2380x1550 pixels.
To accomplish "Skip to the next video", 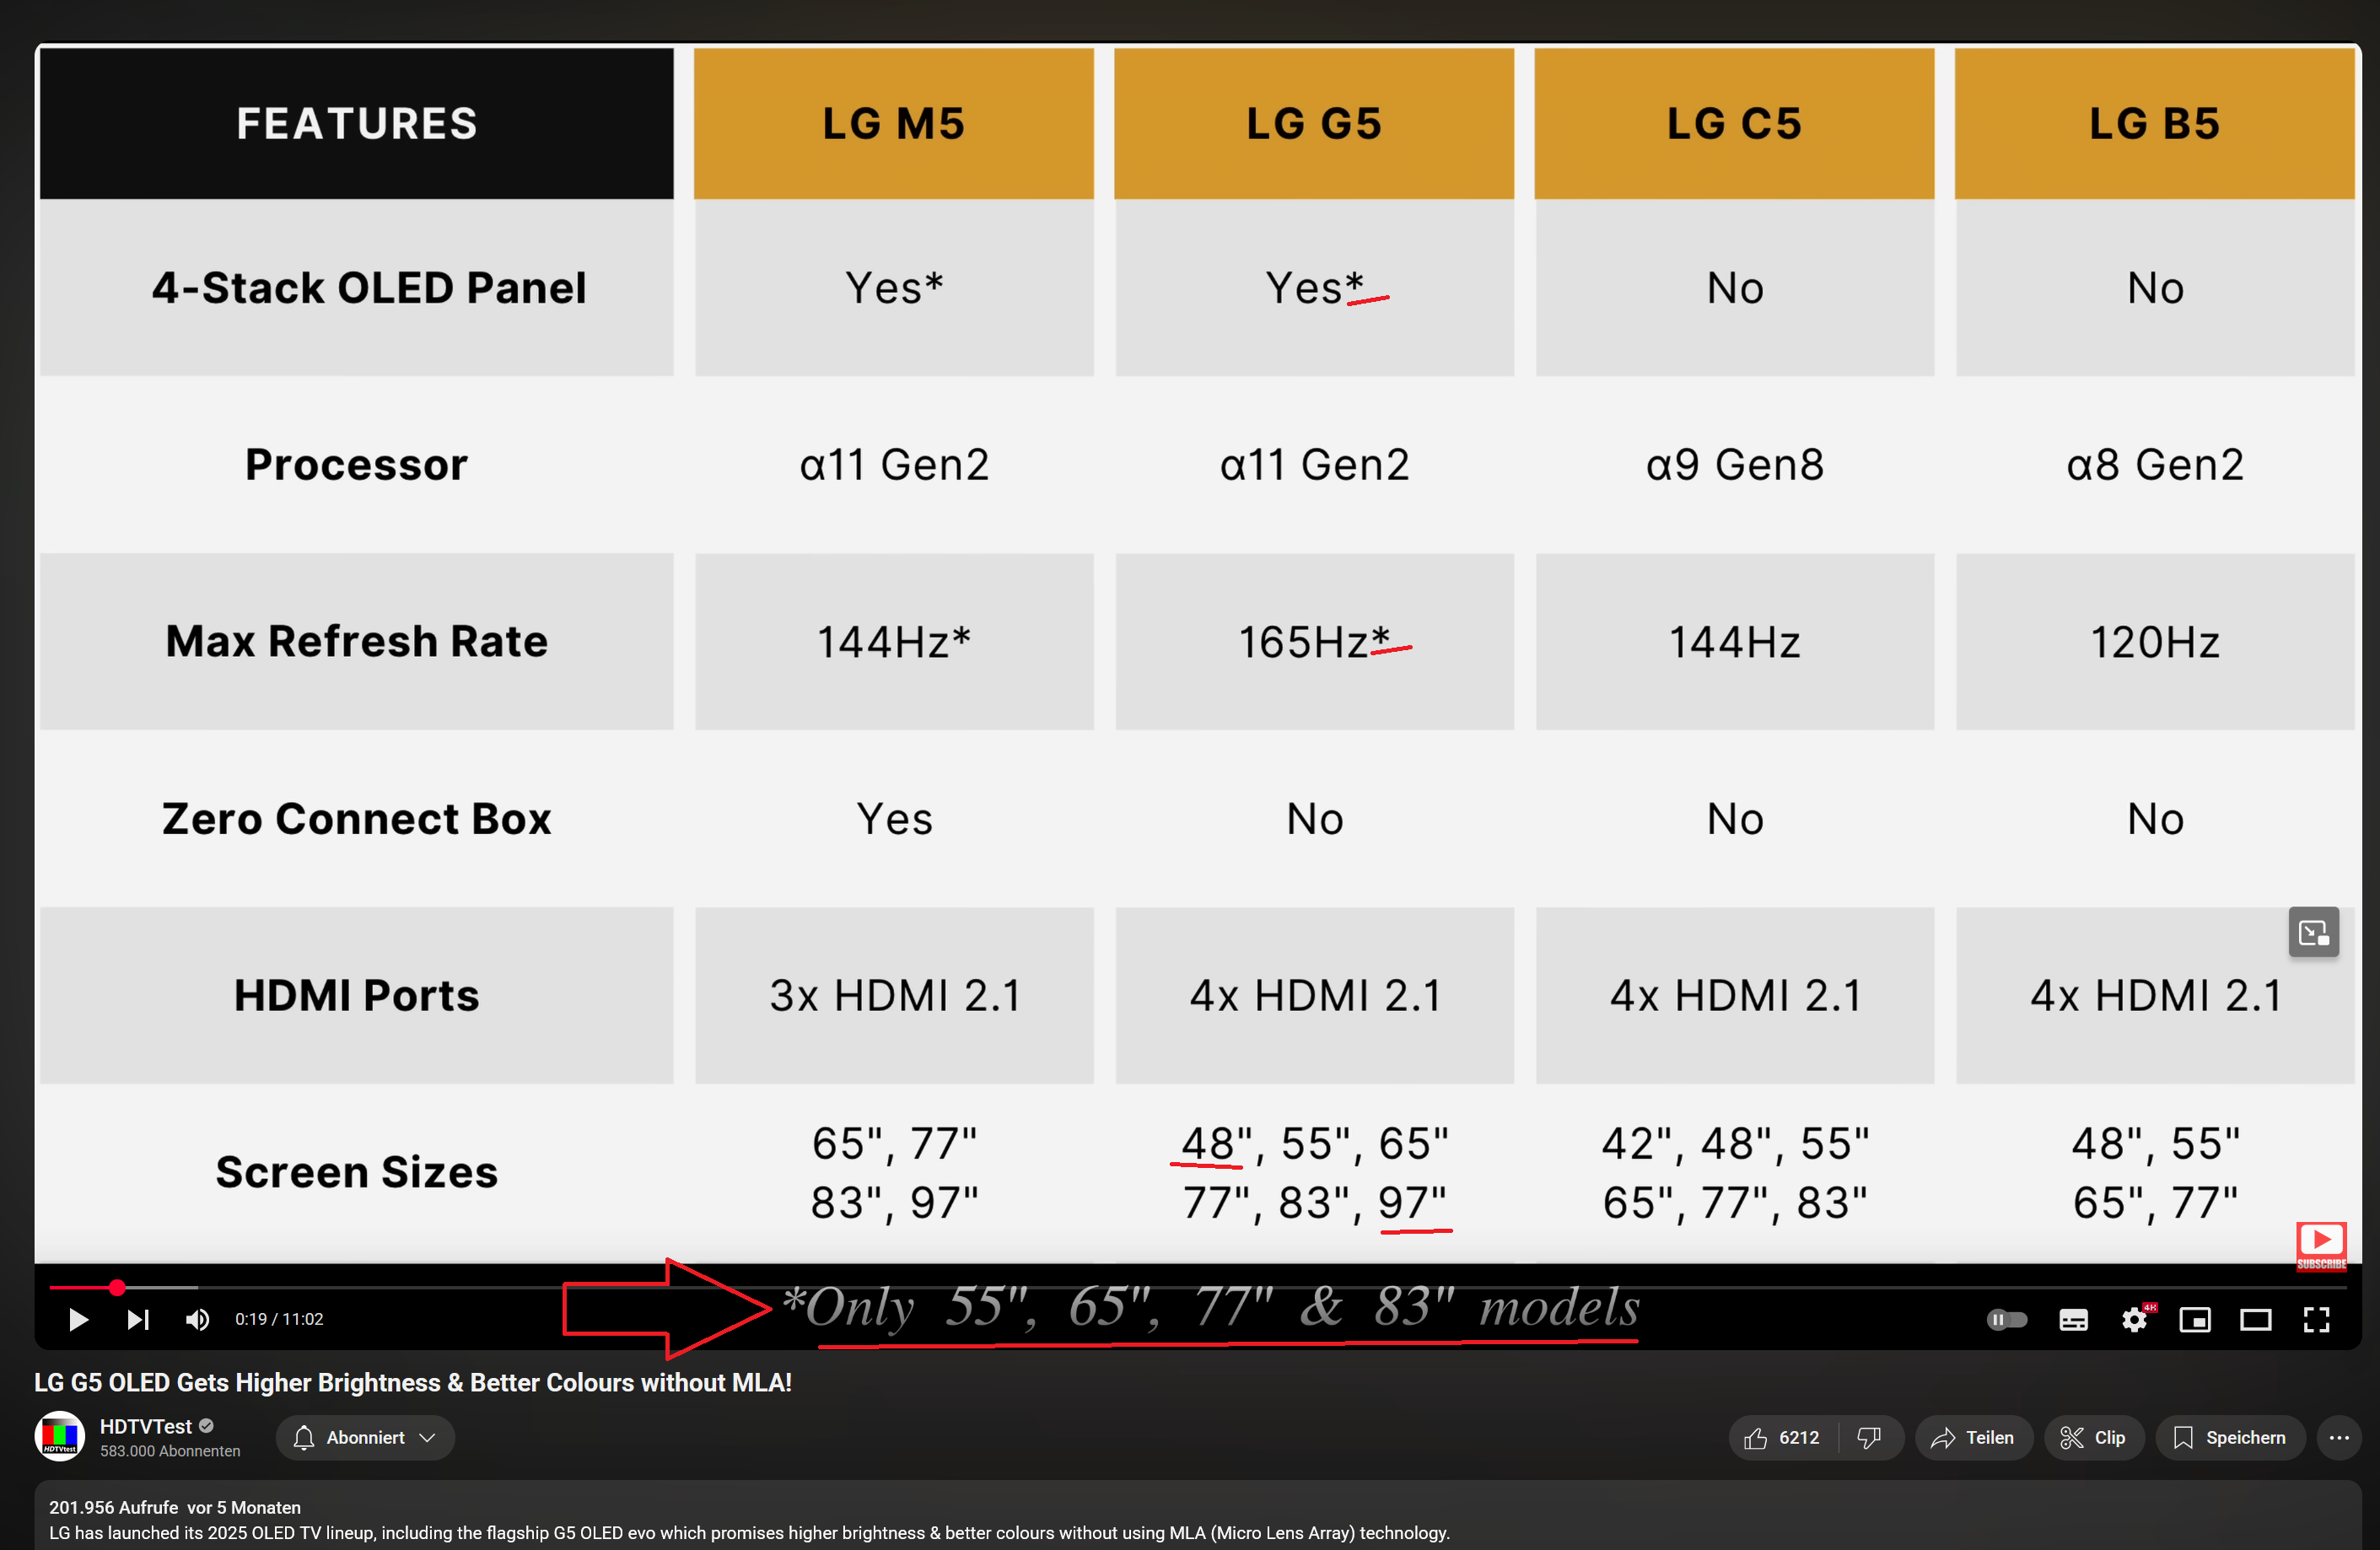I will click(x=138, y=1320).
